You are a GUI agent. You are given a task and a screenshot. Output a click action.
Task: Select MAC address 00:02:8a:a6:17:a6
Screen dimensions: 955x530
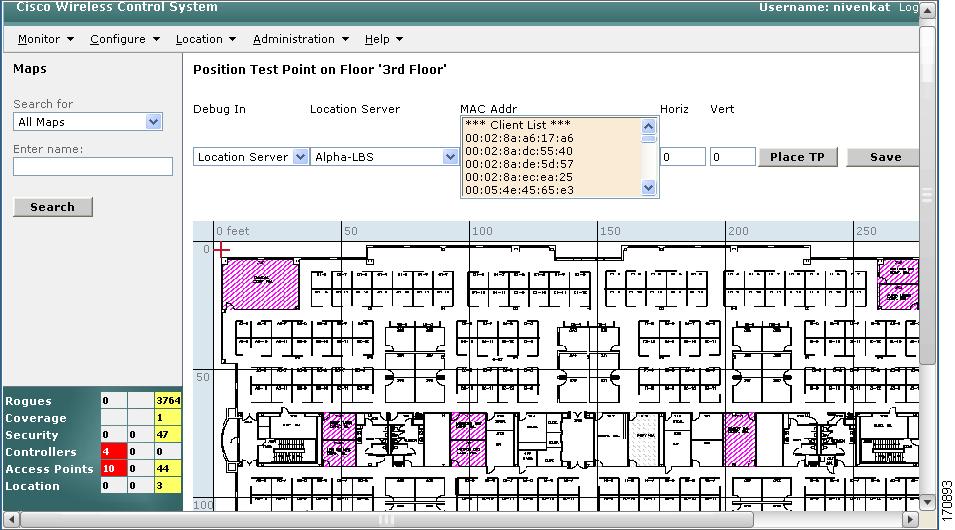click(x=519, y=138)
